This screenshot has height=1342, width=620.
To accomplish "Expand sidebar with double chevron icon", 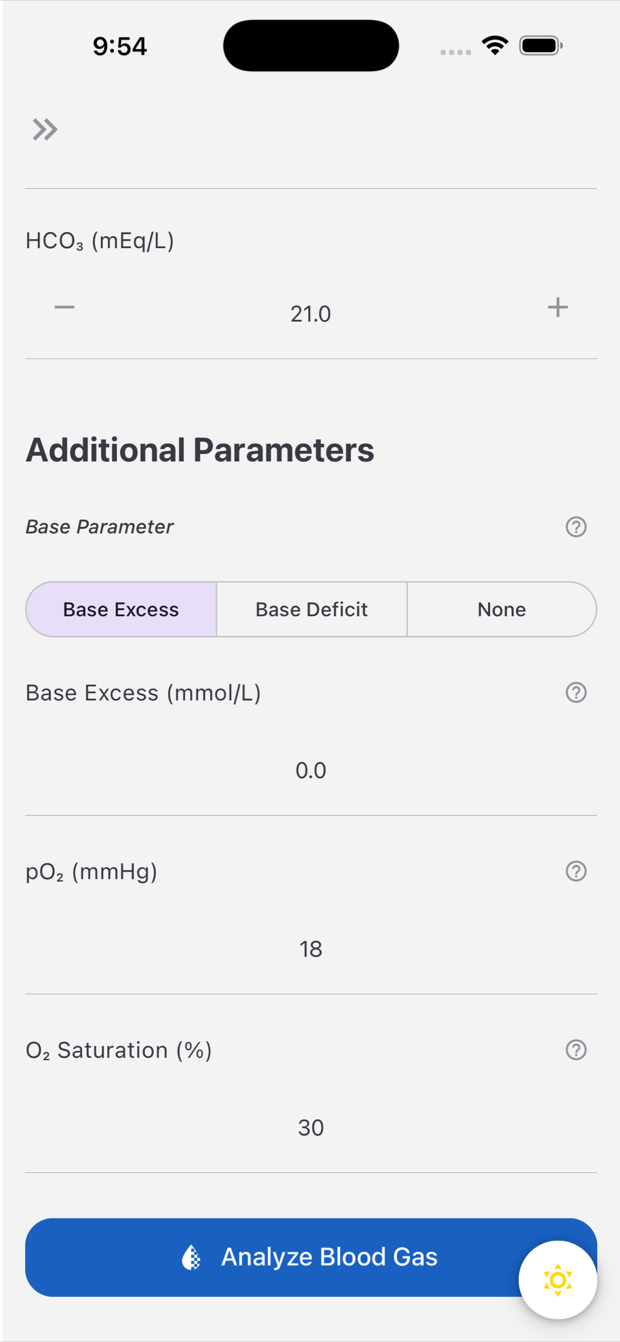I will tap(45, 129).
